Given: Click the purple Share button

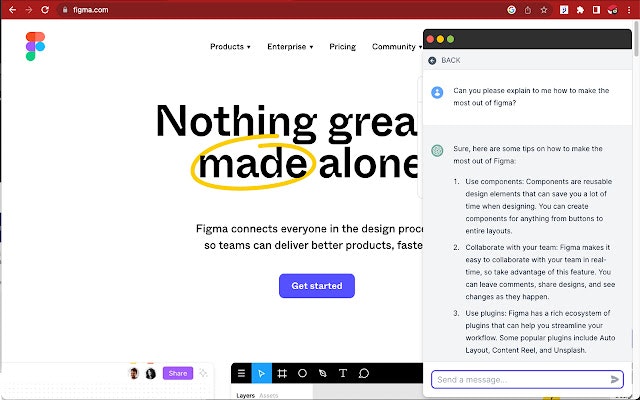Looking at the screenshot, I should click(178, 373).
